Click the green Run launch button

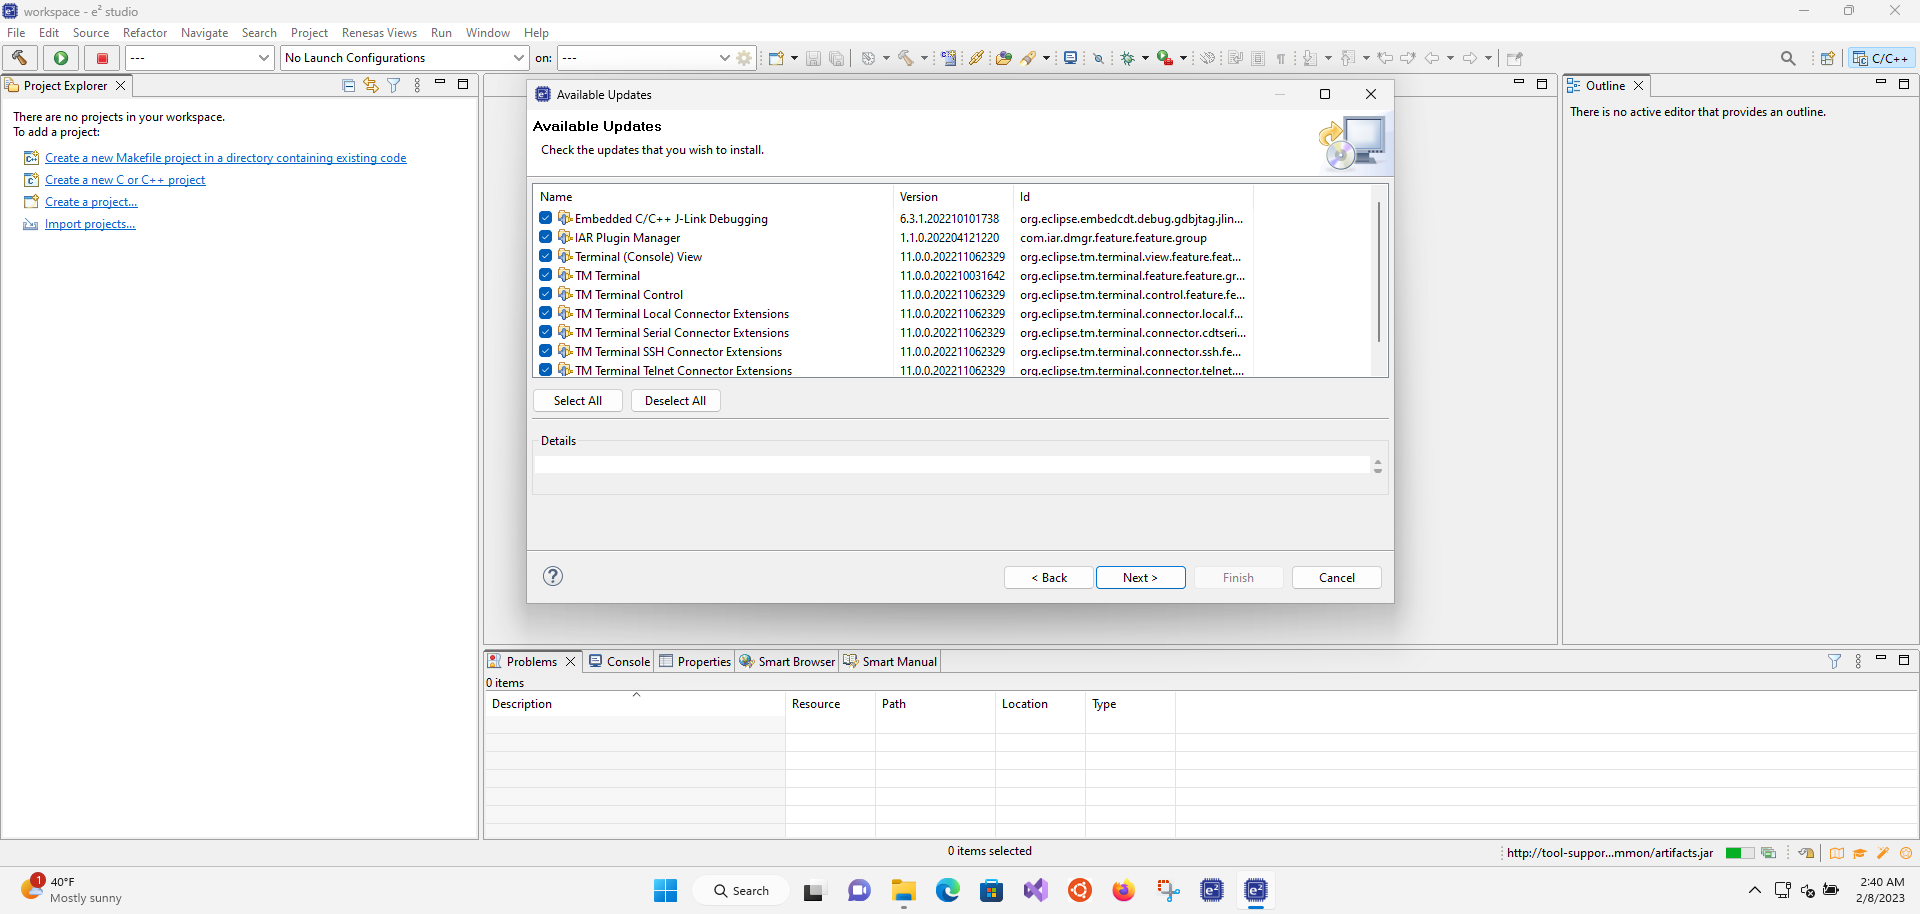point(61,58)
